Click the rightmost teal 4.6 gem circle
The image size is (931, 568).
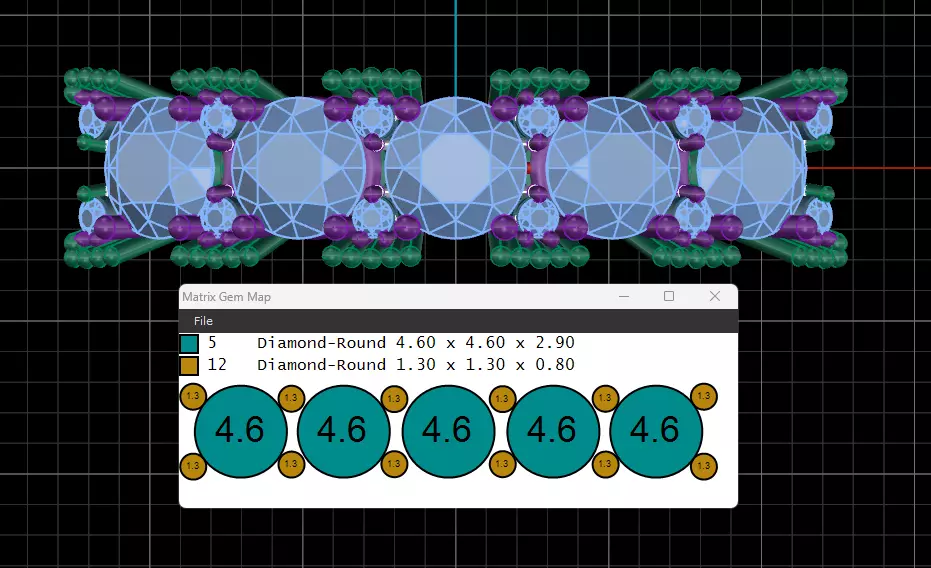[656, 431]
